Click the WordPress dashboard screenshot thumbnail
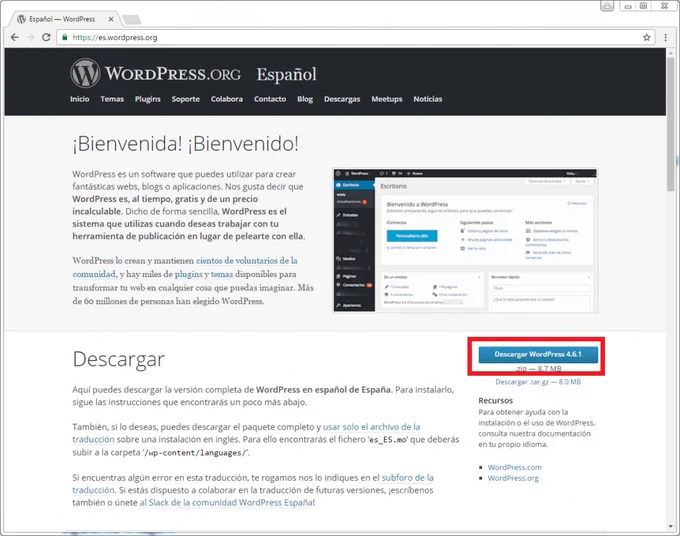 (465, 240)
